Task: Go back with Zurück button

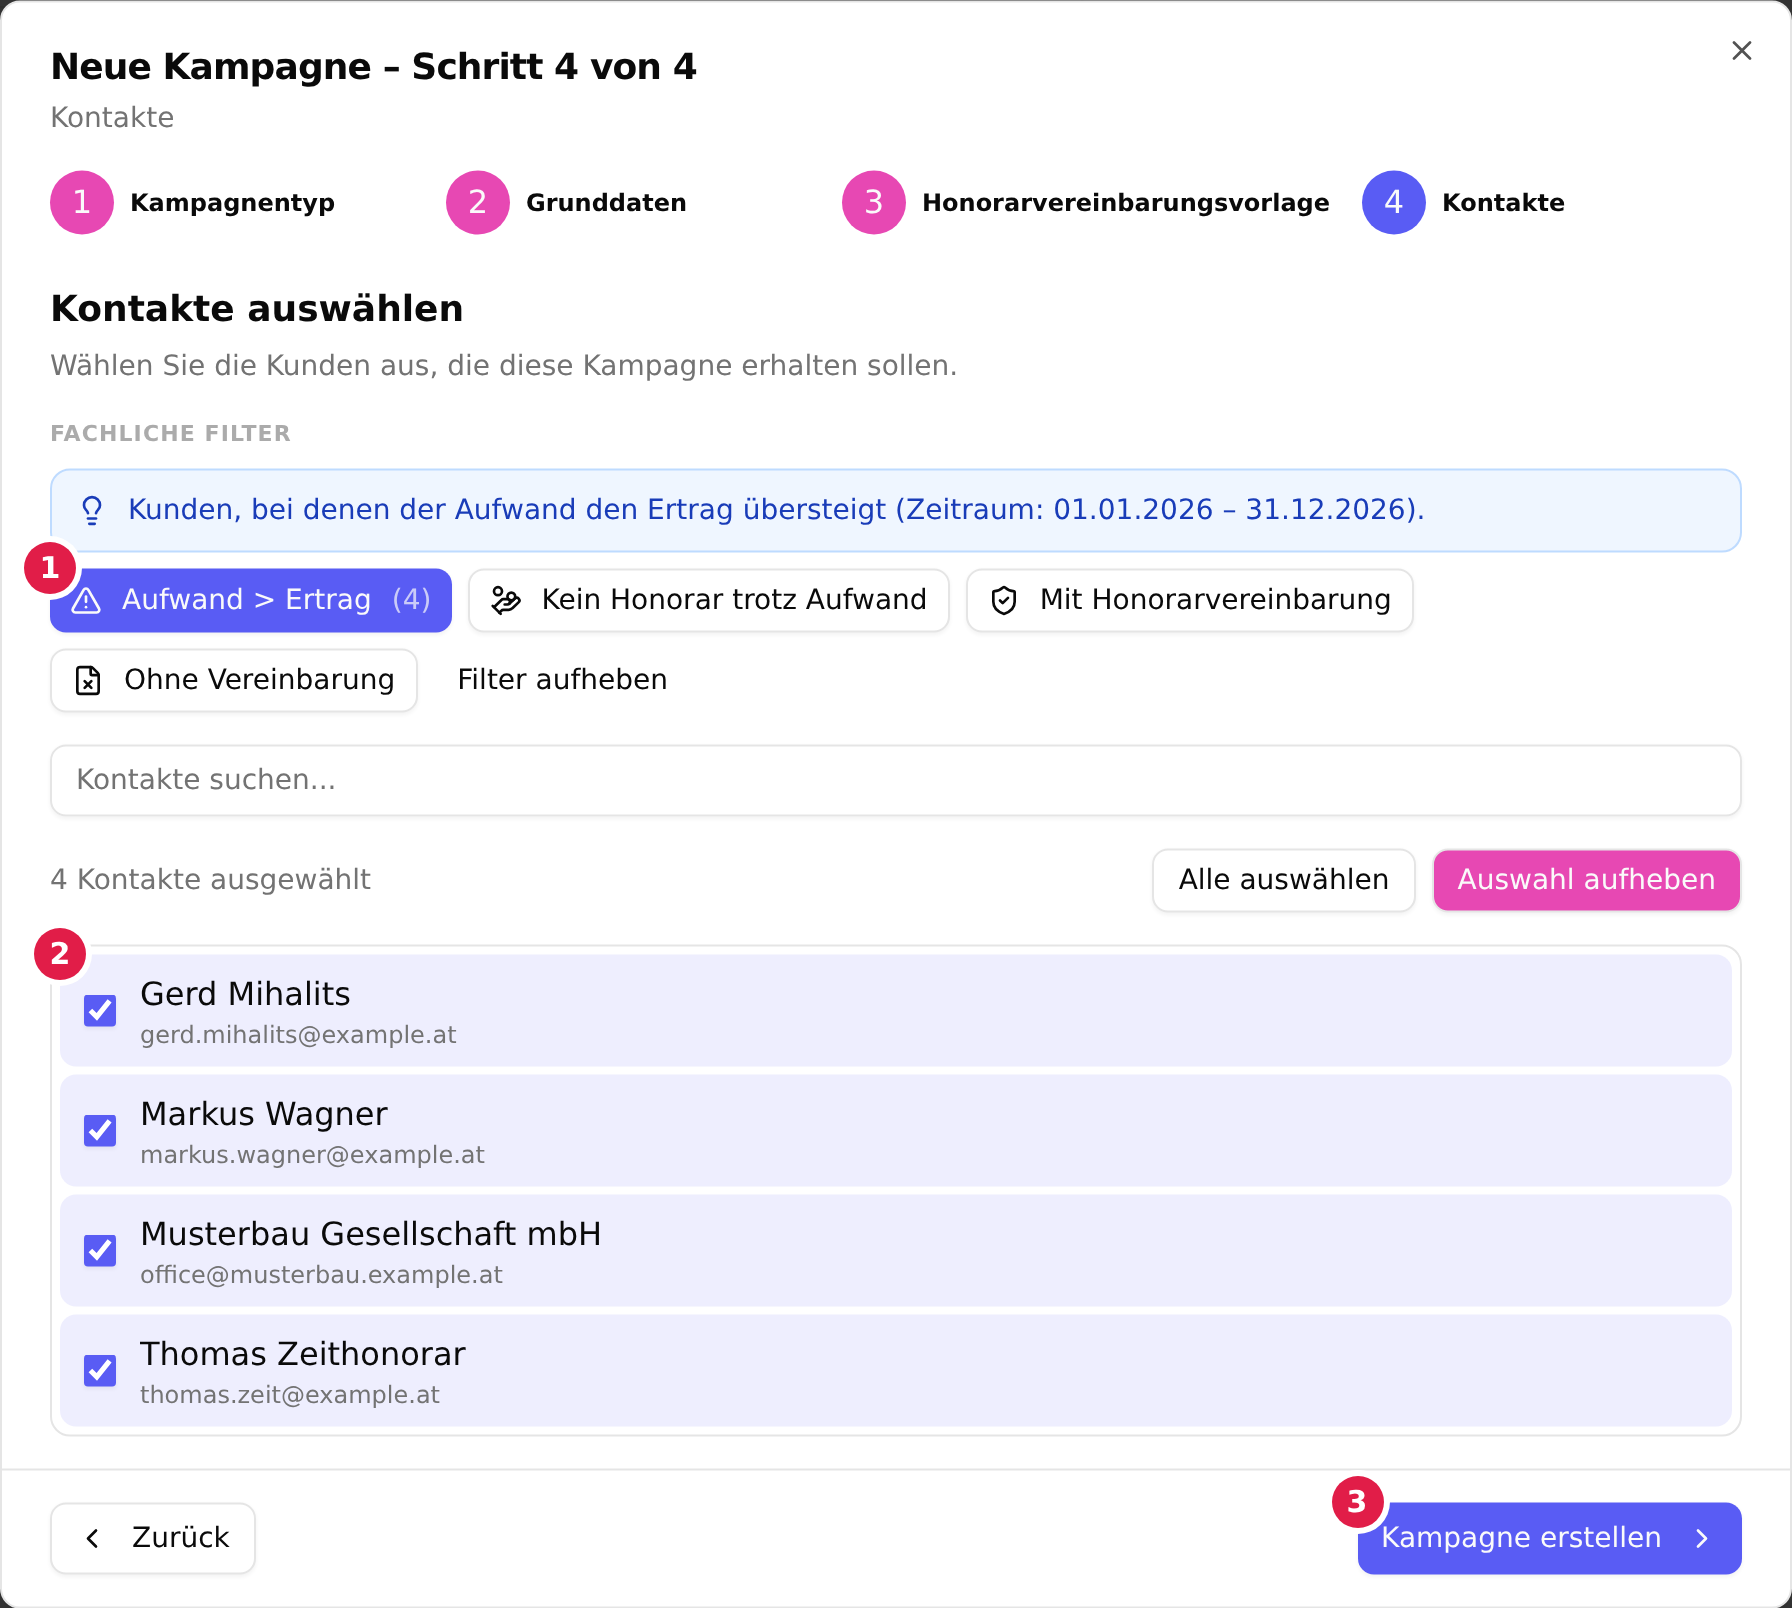Action: [153, 1538]
